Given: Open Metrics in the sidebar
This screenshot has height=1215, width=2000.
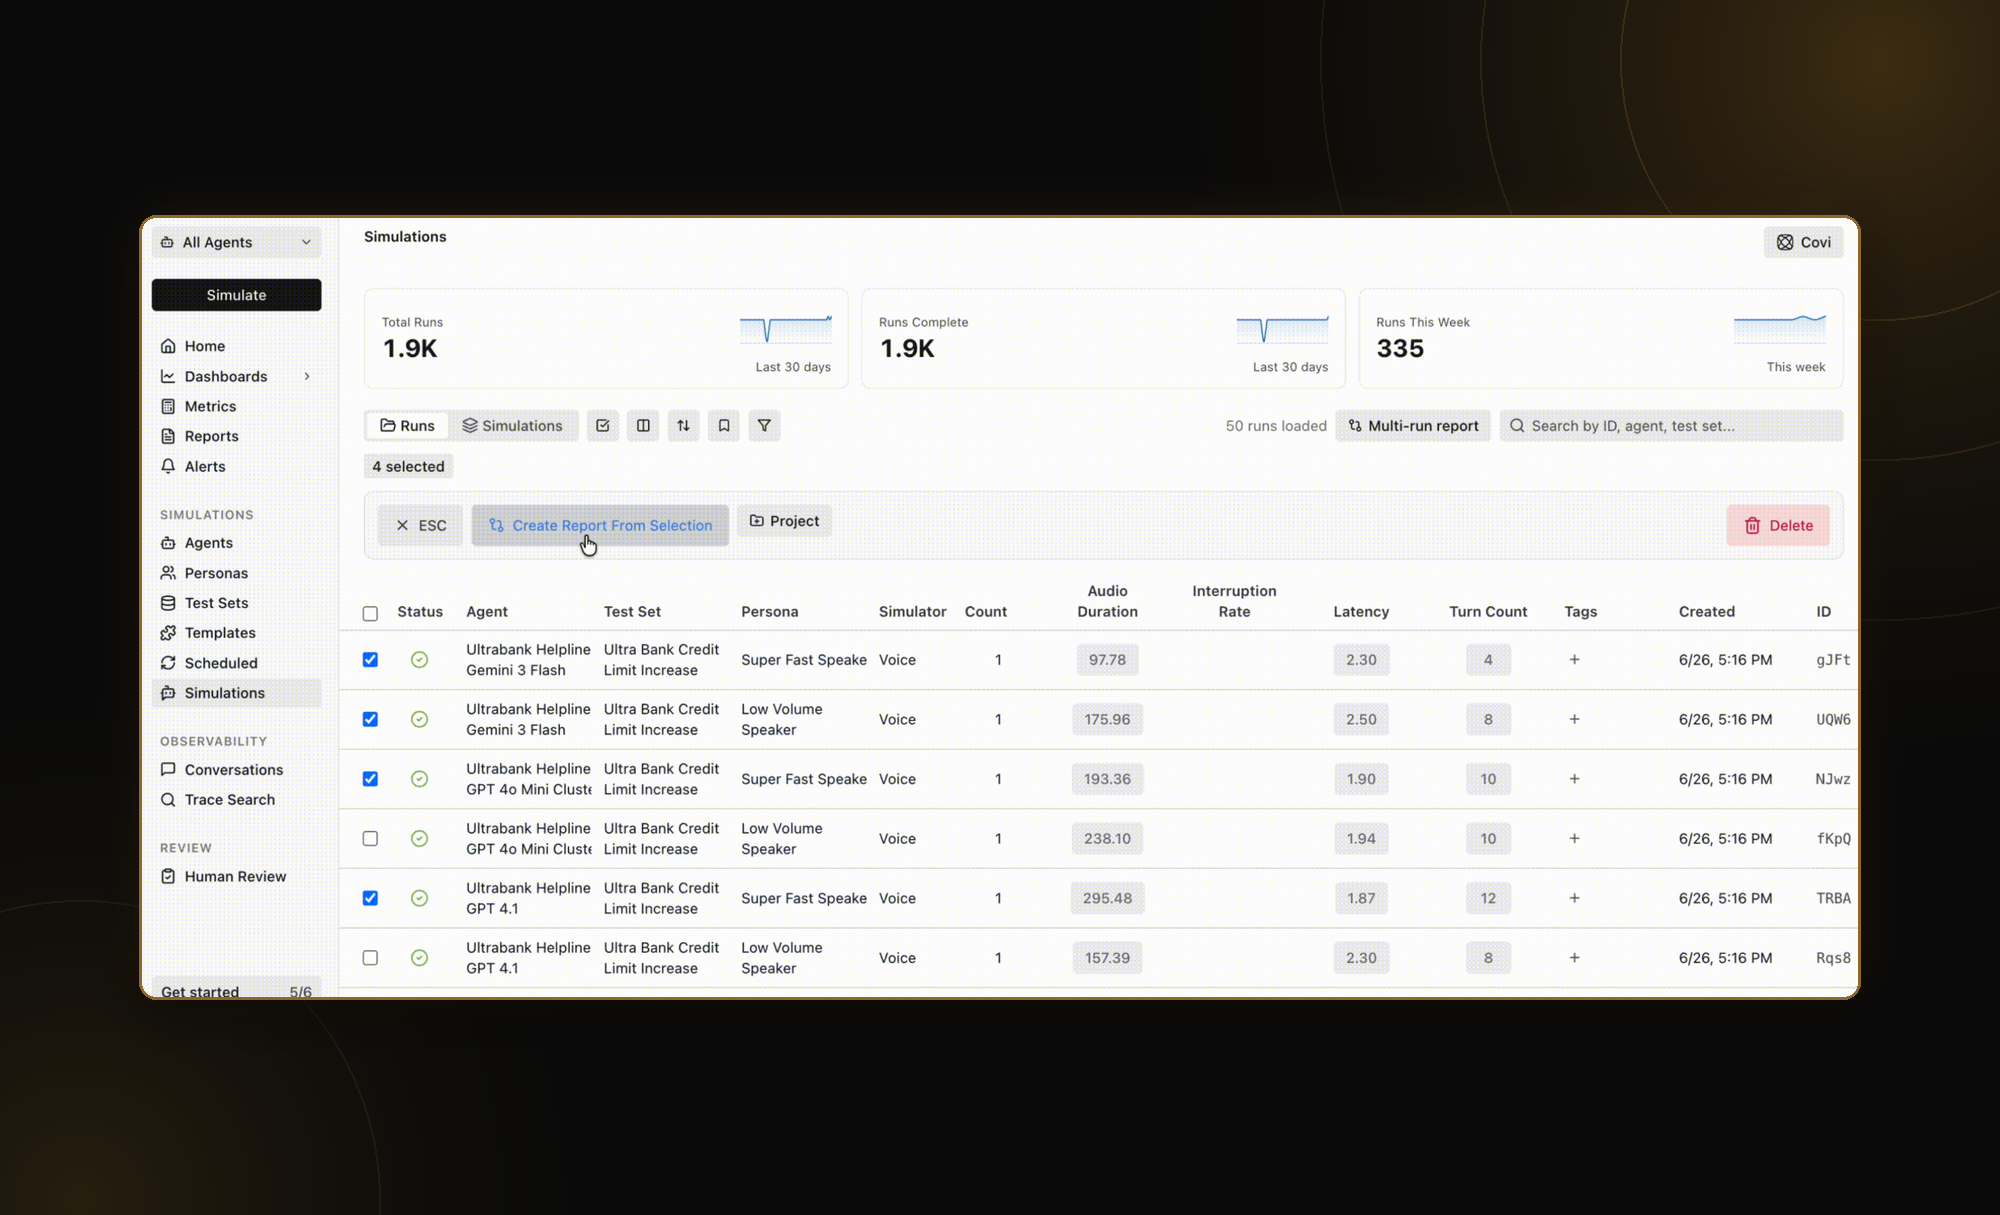Looking at the screenshot, I should click(x=237, y=406).
